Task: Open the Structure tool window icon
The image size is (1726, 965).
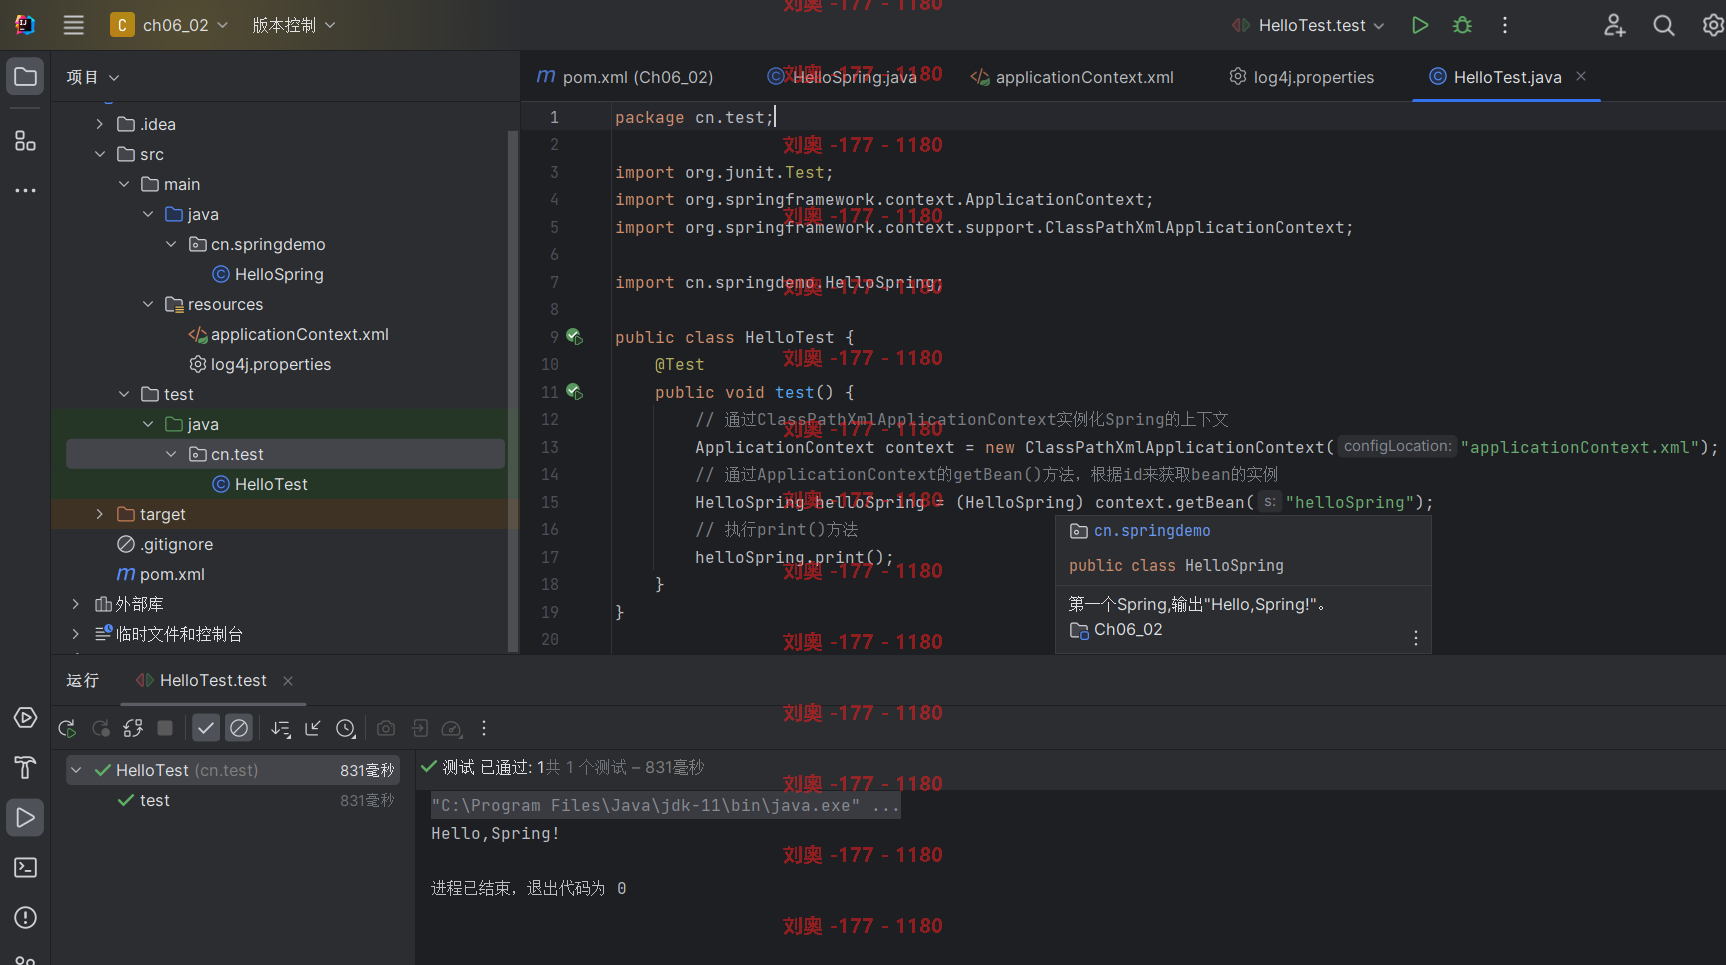Action: click(25, 140)
